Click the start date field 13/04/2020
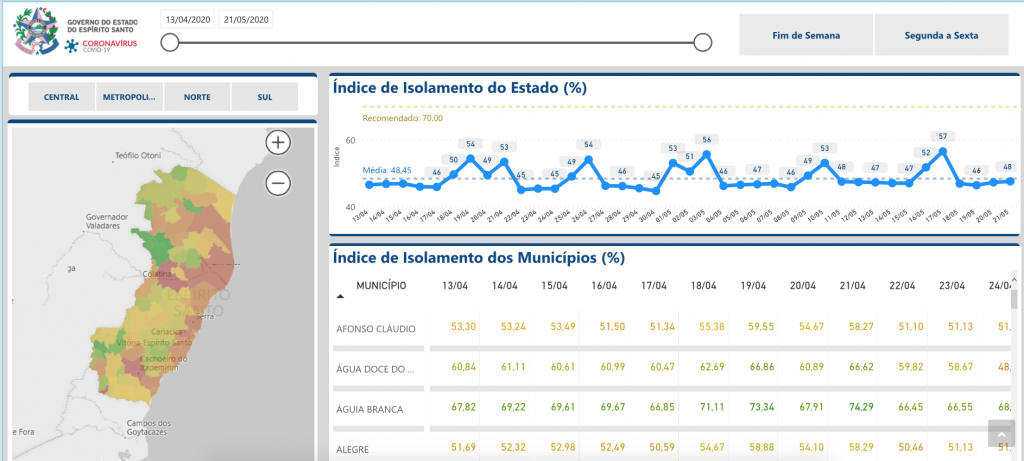 coord(188,20)
